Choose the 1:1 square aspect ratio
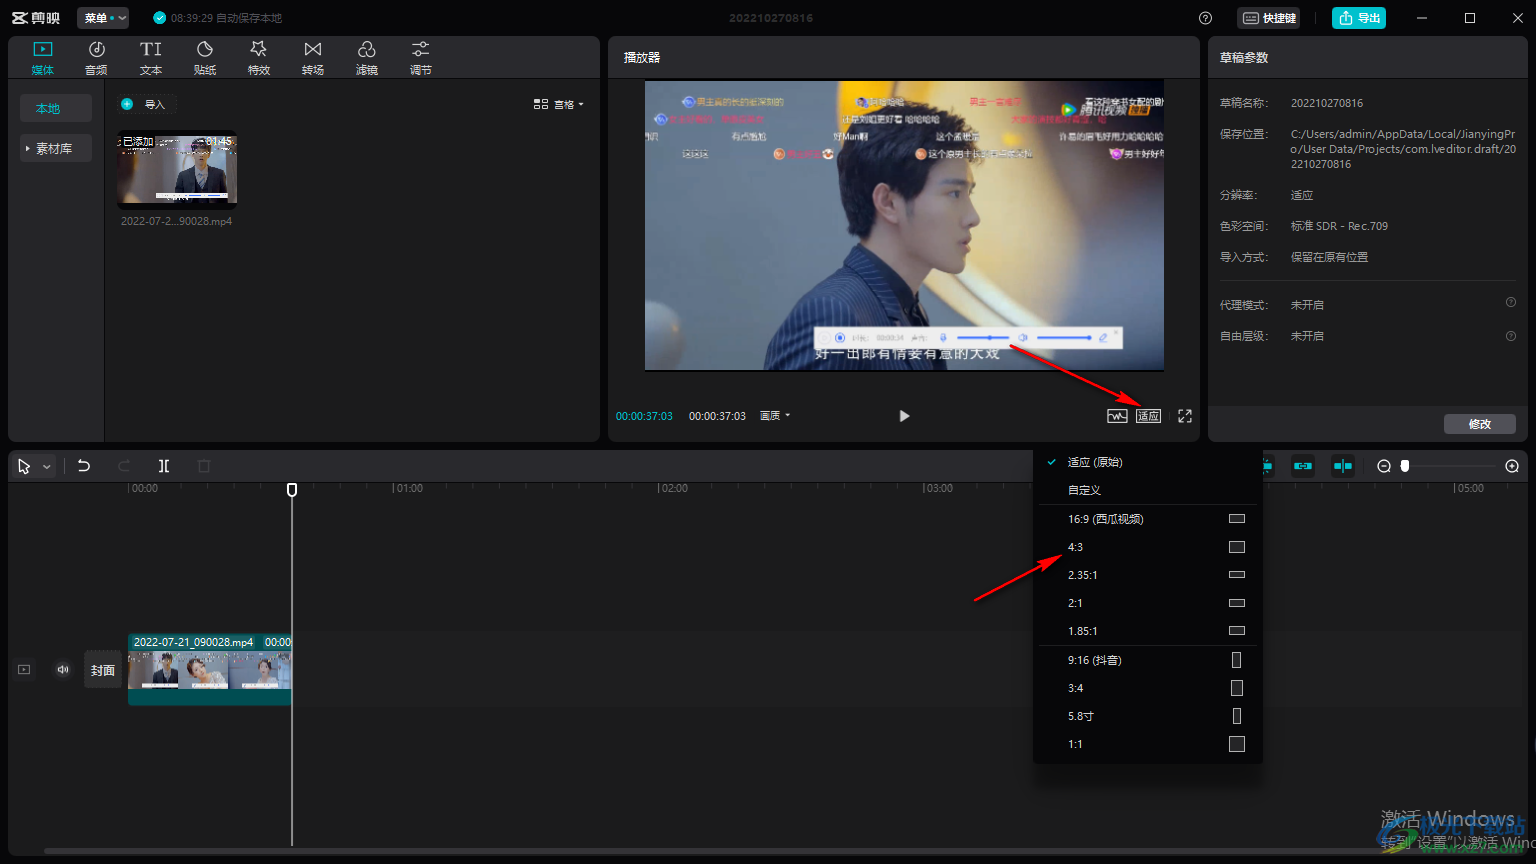 tap(1148, 744)
